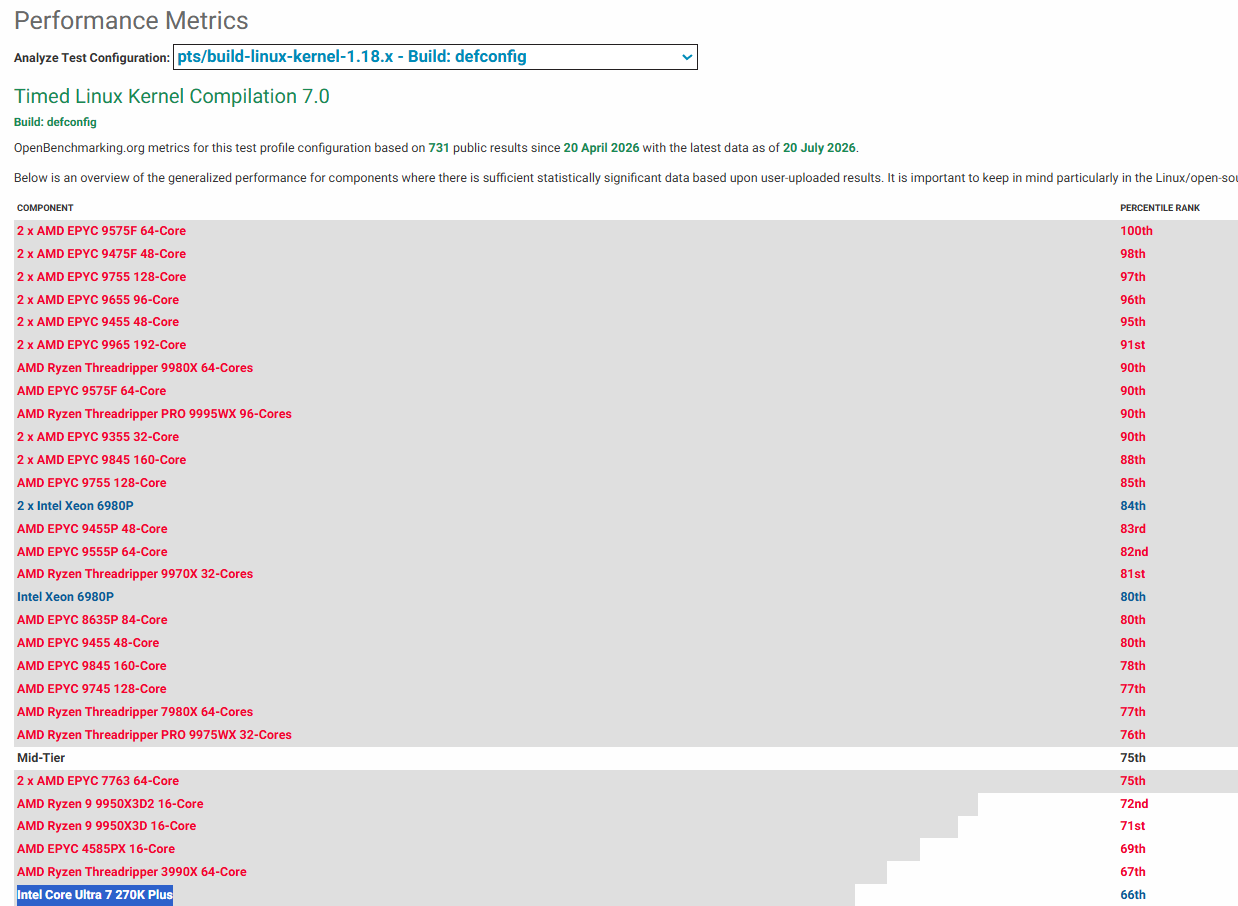Click the 72nd percentile rank value
Screen dimensions: 1238x906
(1134, 804)
